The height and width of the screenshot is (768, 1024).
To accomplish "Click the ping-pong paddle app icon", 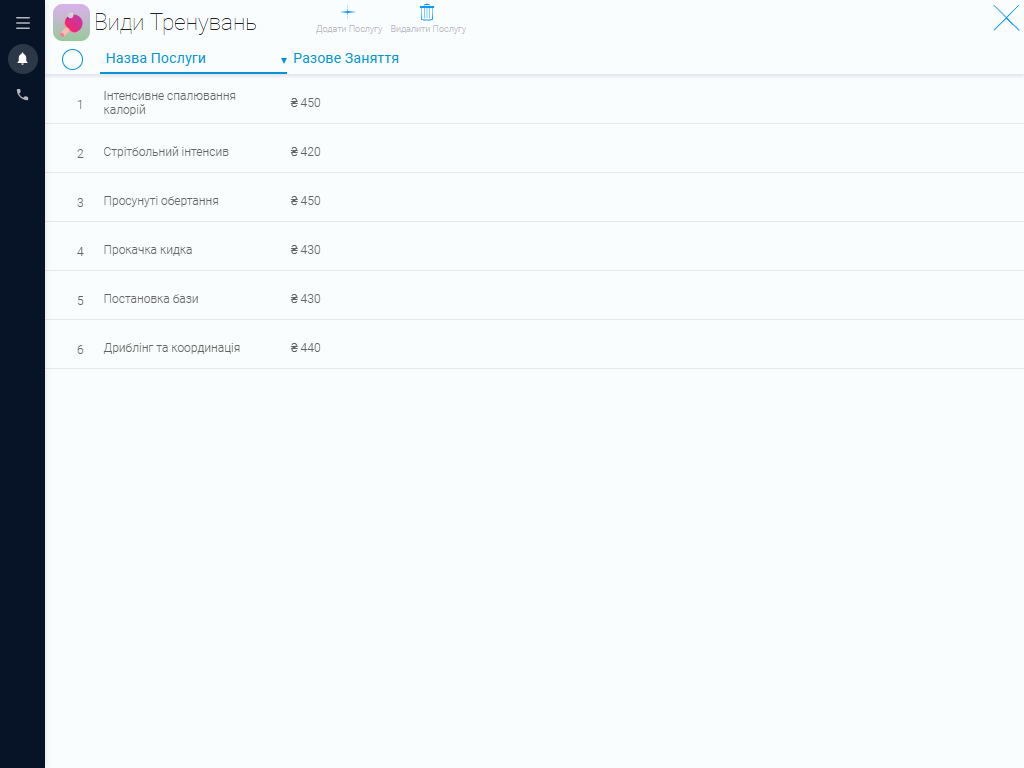I will tap(71, 22).
